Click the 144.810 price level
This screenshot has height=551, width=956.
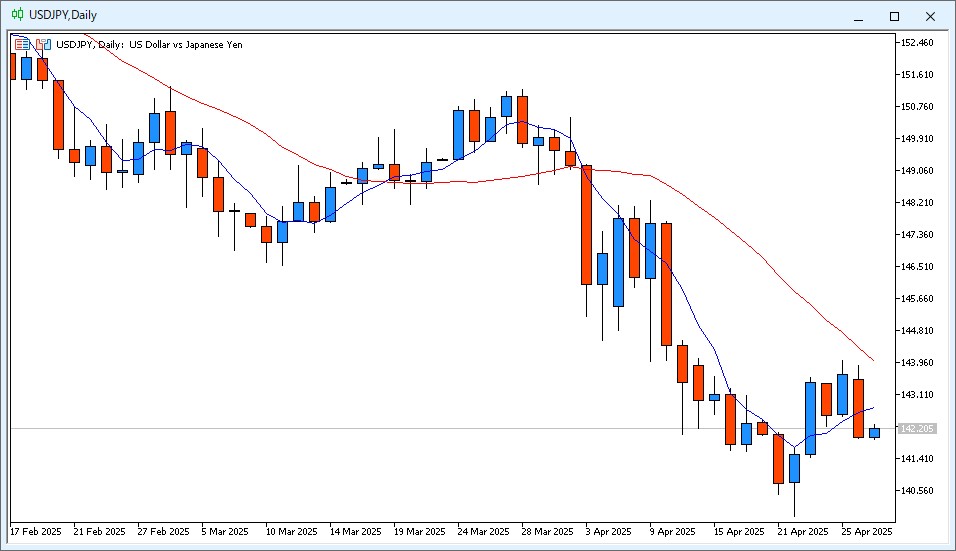[917, 330]
